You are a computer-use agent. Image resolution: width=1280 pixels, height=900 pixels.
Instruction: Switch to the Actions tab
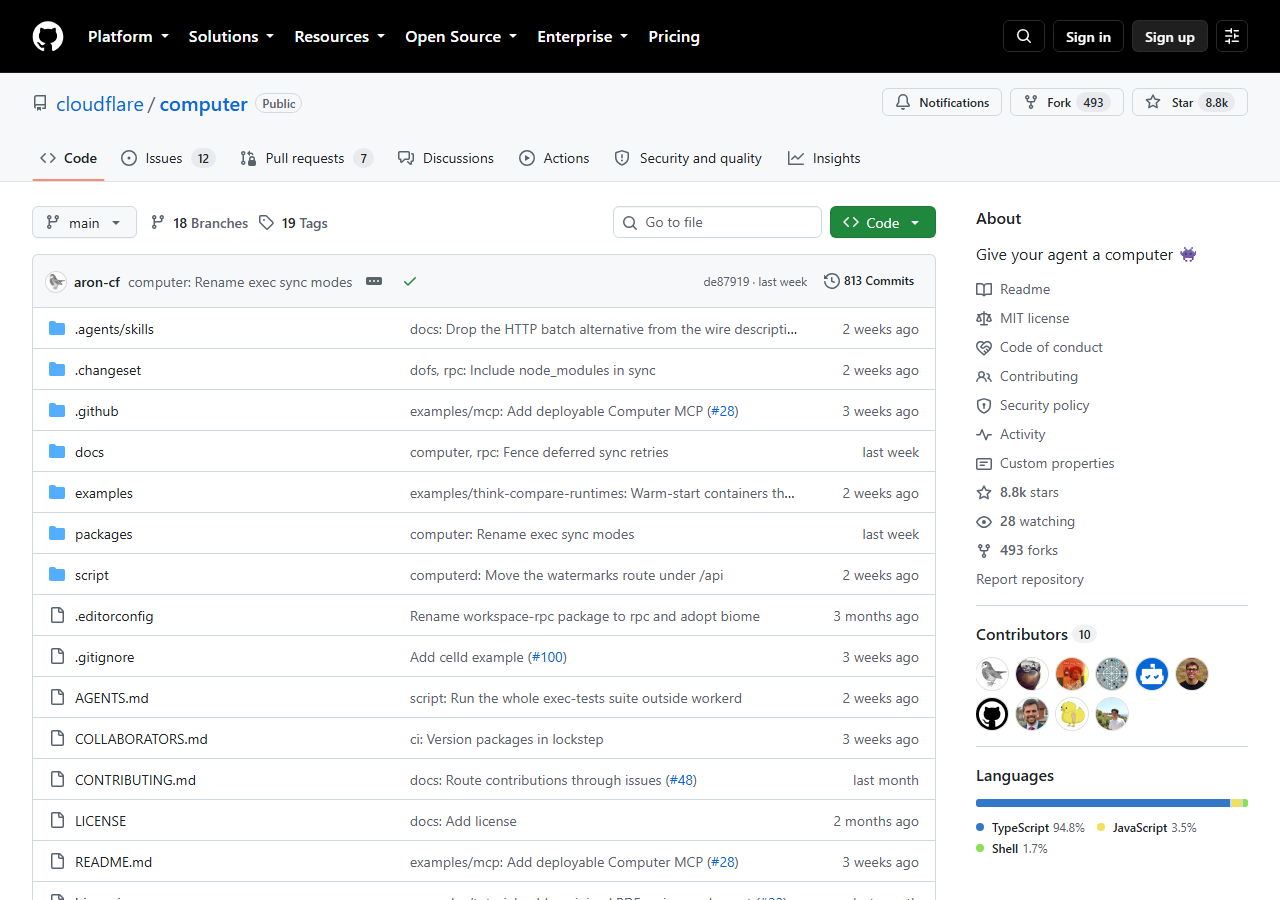click(x=554, y=158)
